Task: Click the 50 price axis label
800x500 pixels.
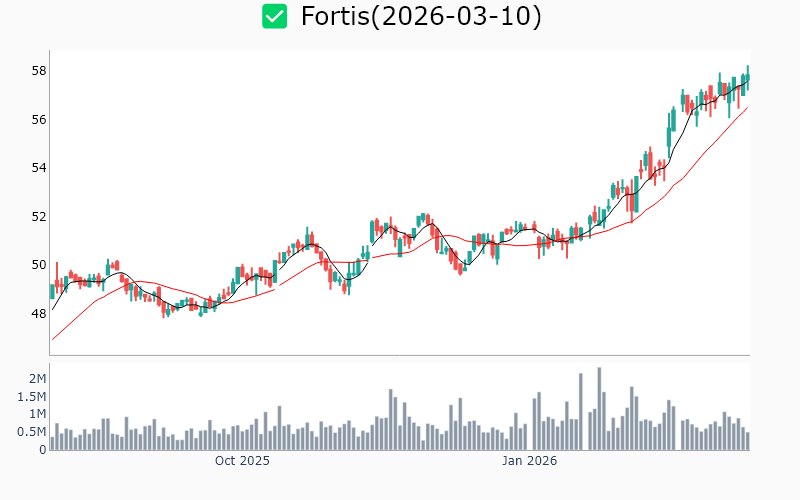Action: tap(39, 265)
